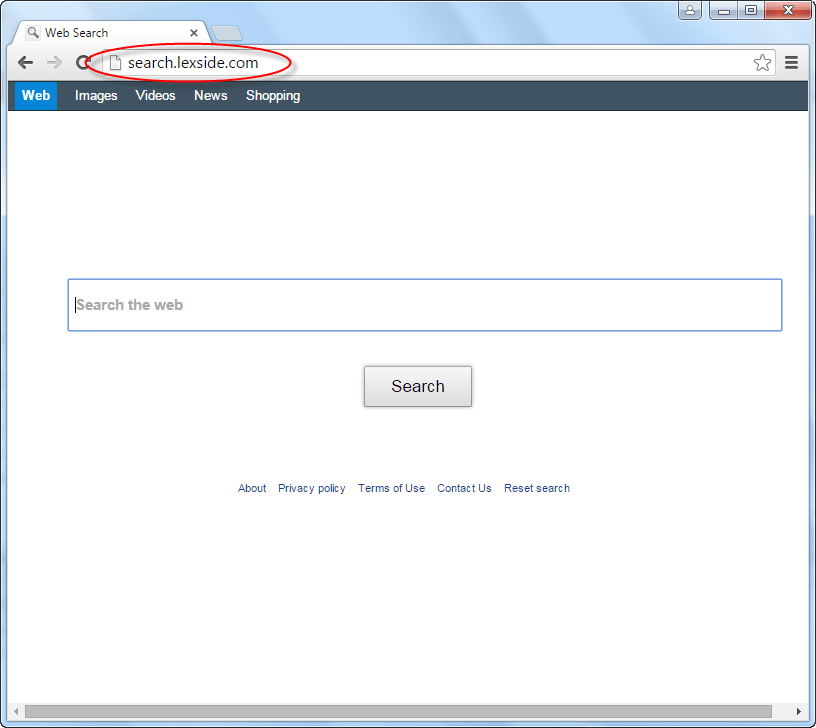Switch to Videos search category
The image size is (816, 728).
[155, 96]
